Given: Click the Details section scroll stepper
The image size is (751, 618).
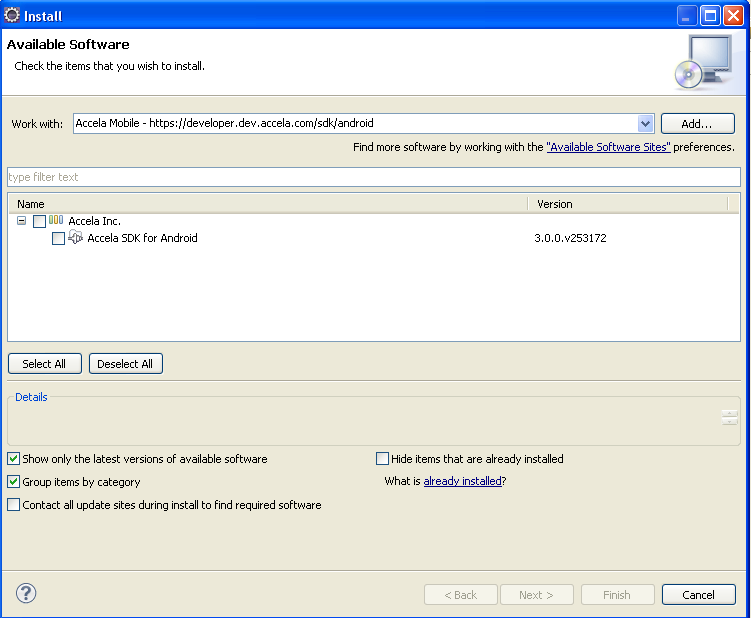Looking at the screenshot, I should point(729,417).
